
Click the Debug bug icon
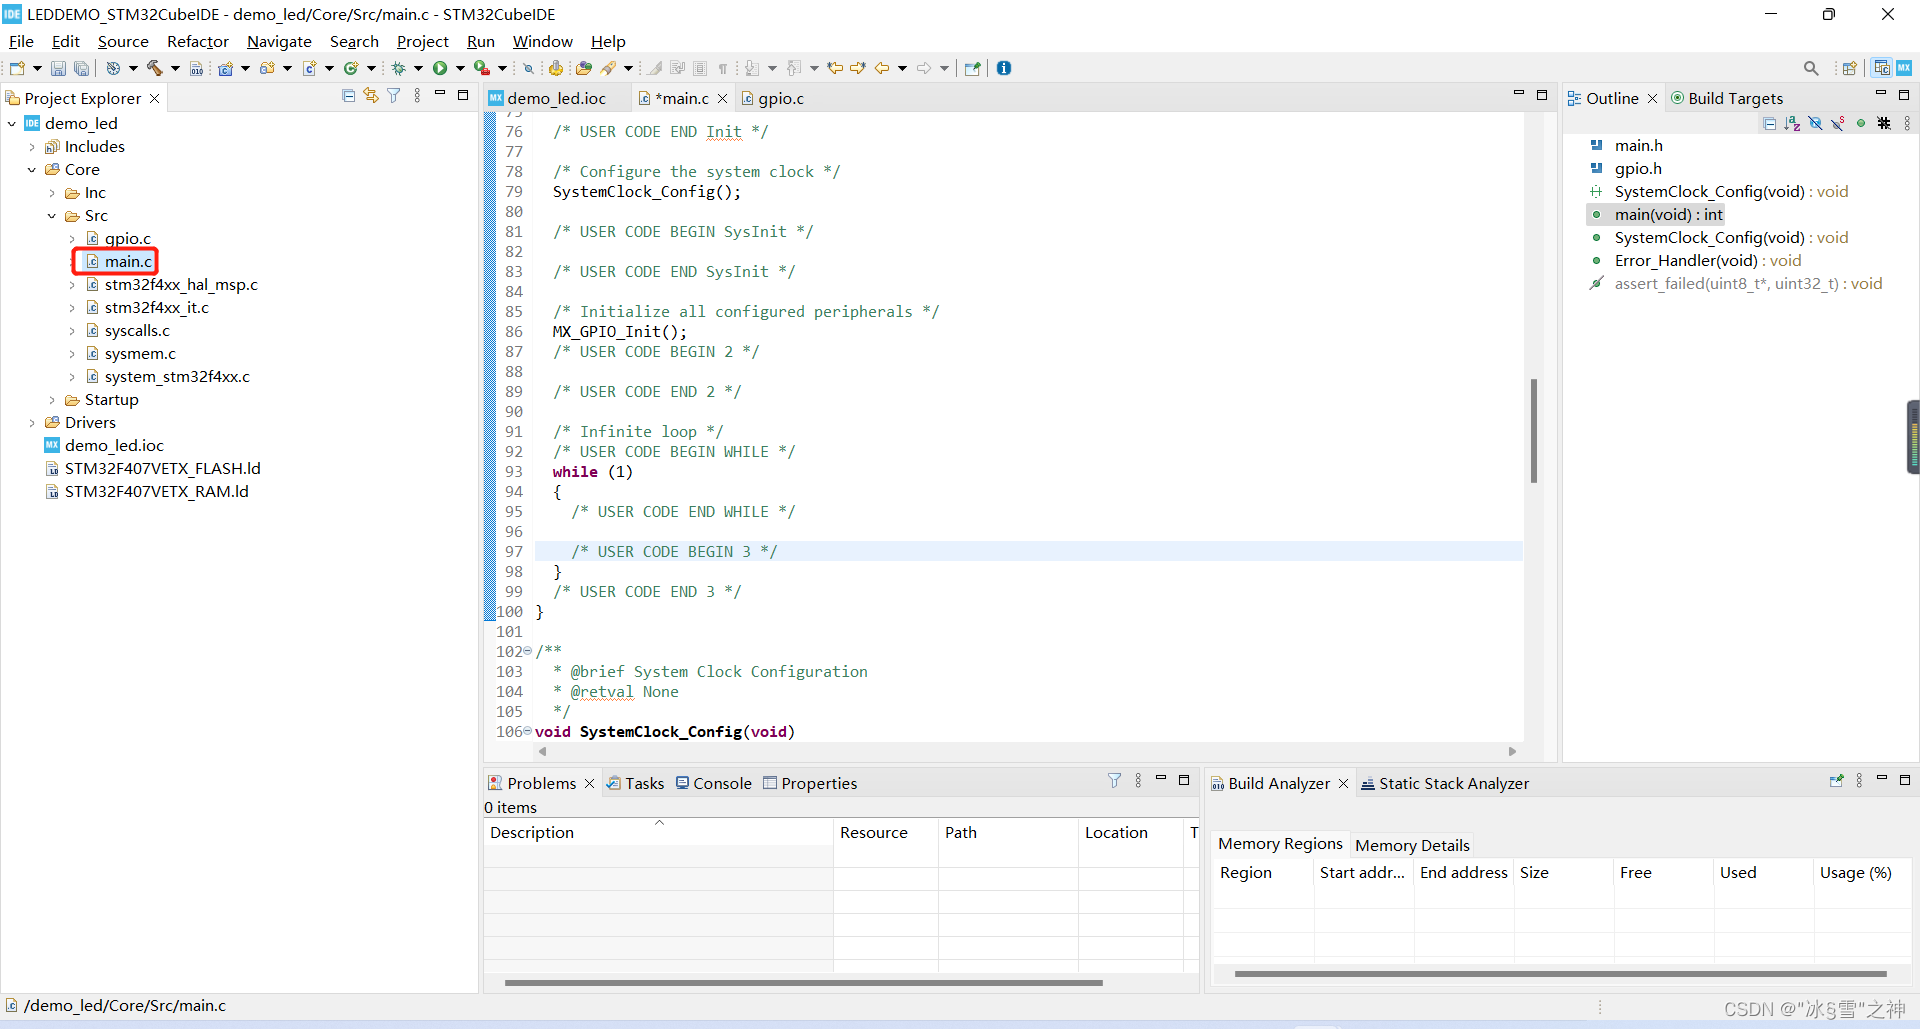tap(398, 68)
